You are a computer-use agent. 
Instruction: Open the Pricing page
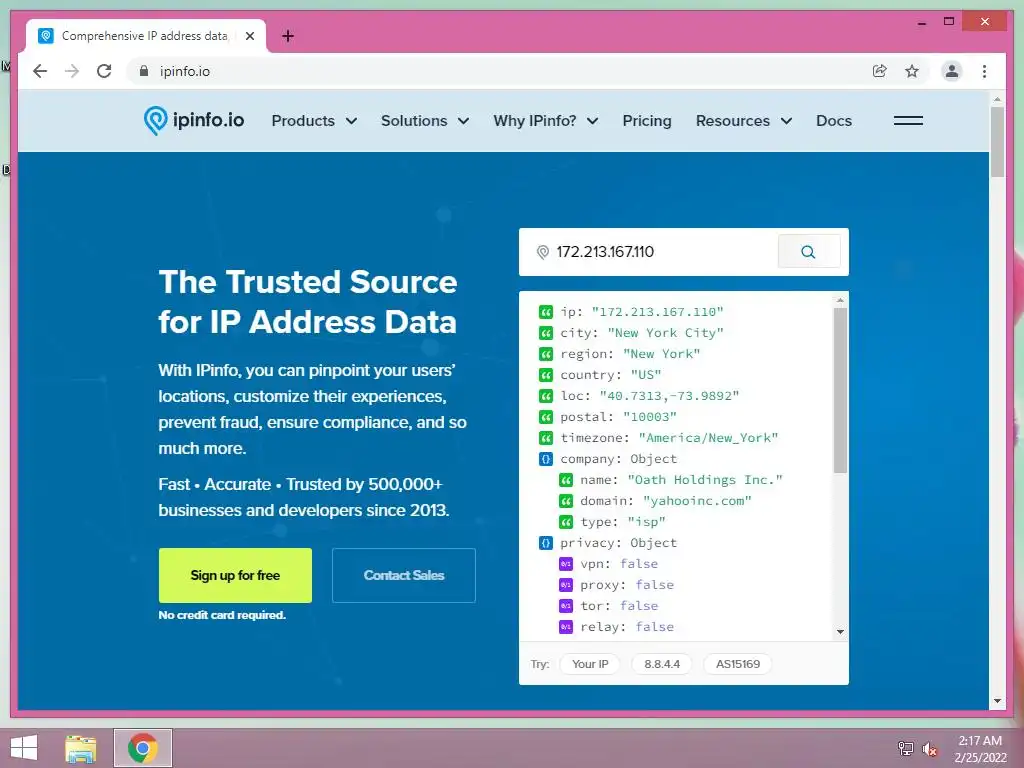click(647, 121)
